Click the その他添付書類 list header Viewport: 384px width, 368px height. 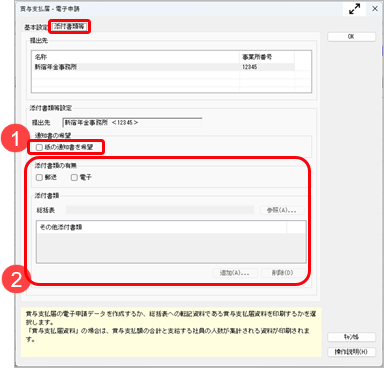[161, 227]
